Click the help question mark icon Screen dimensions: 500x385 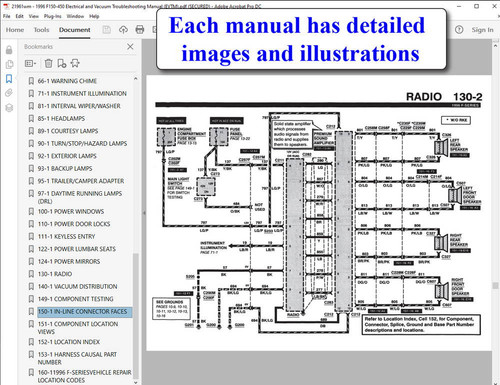459,30
